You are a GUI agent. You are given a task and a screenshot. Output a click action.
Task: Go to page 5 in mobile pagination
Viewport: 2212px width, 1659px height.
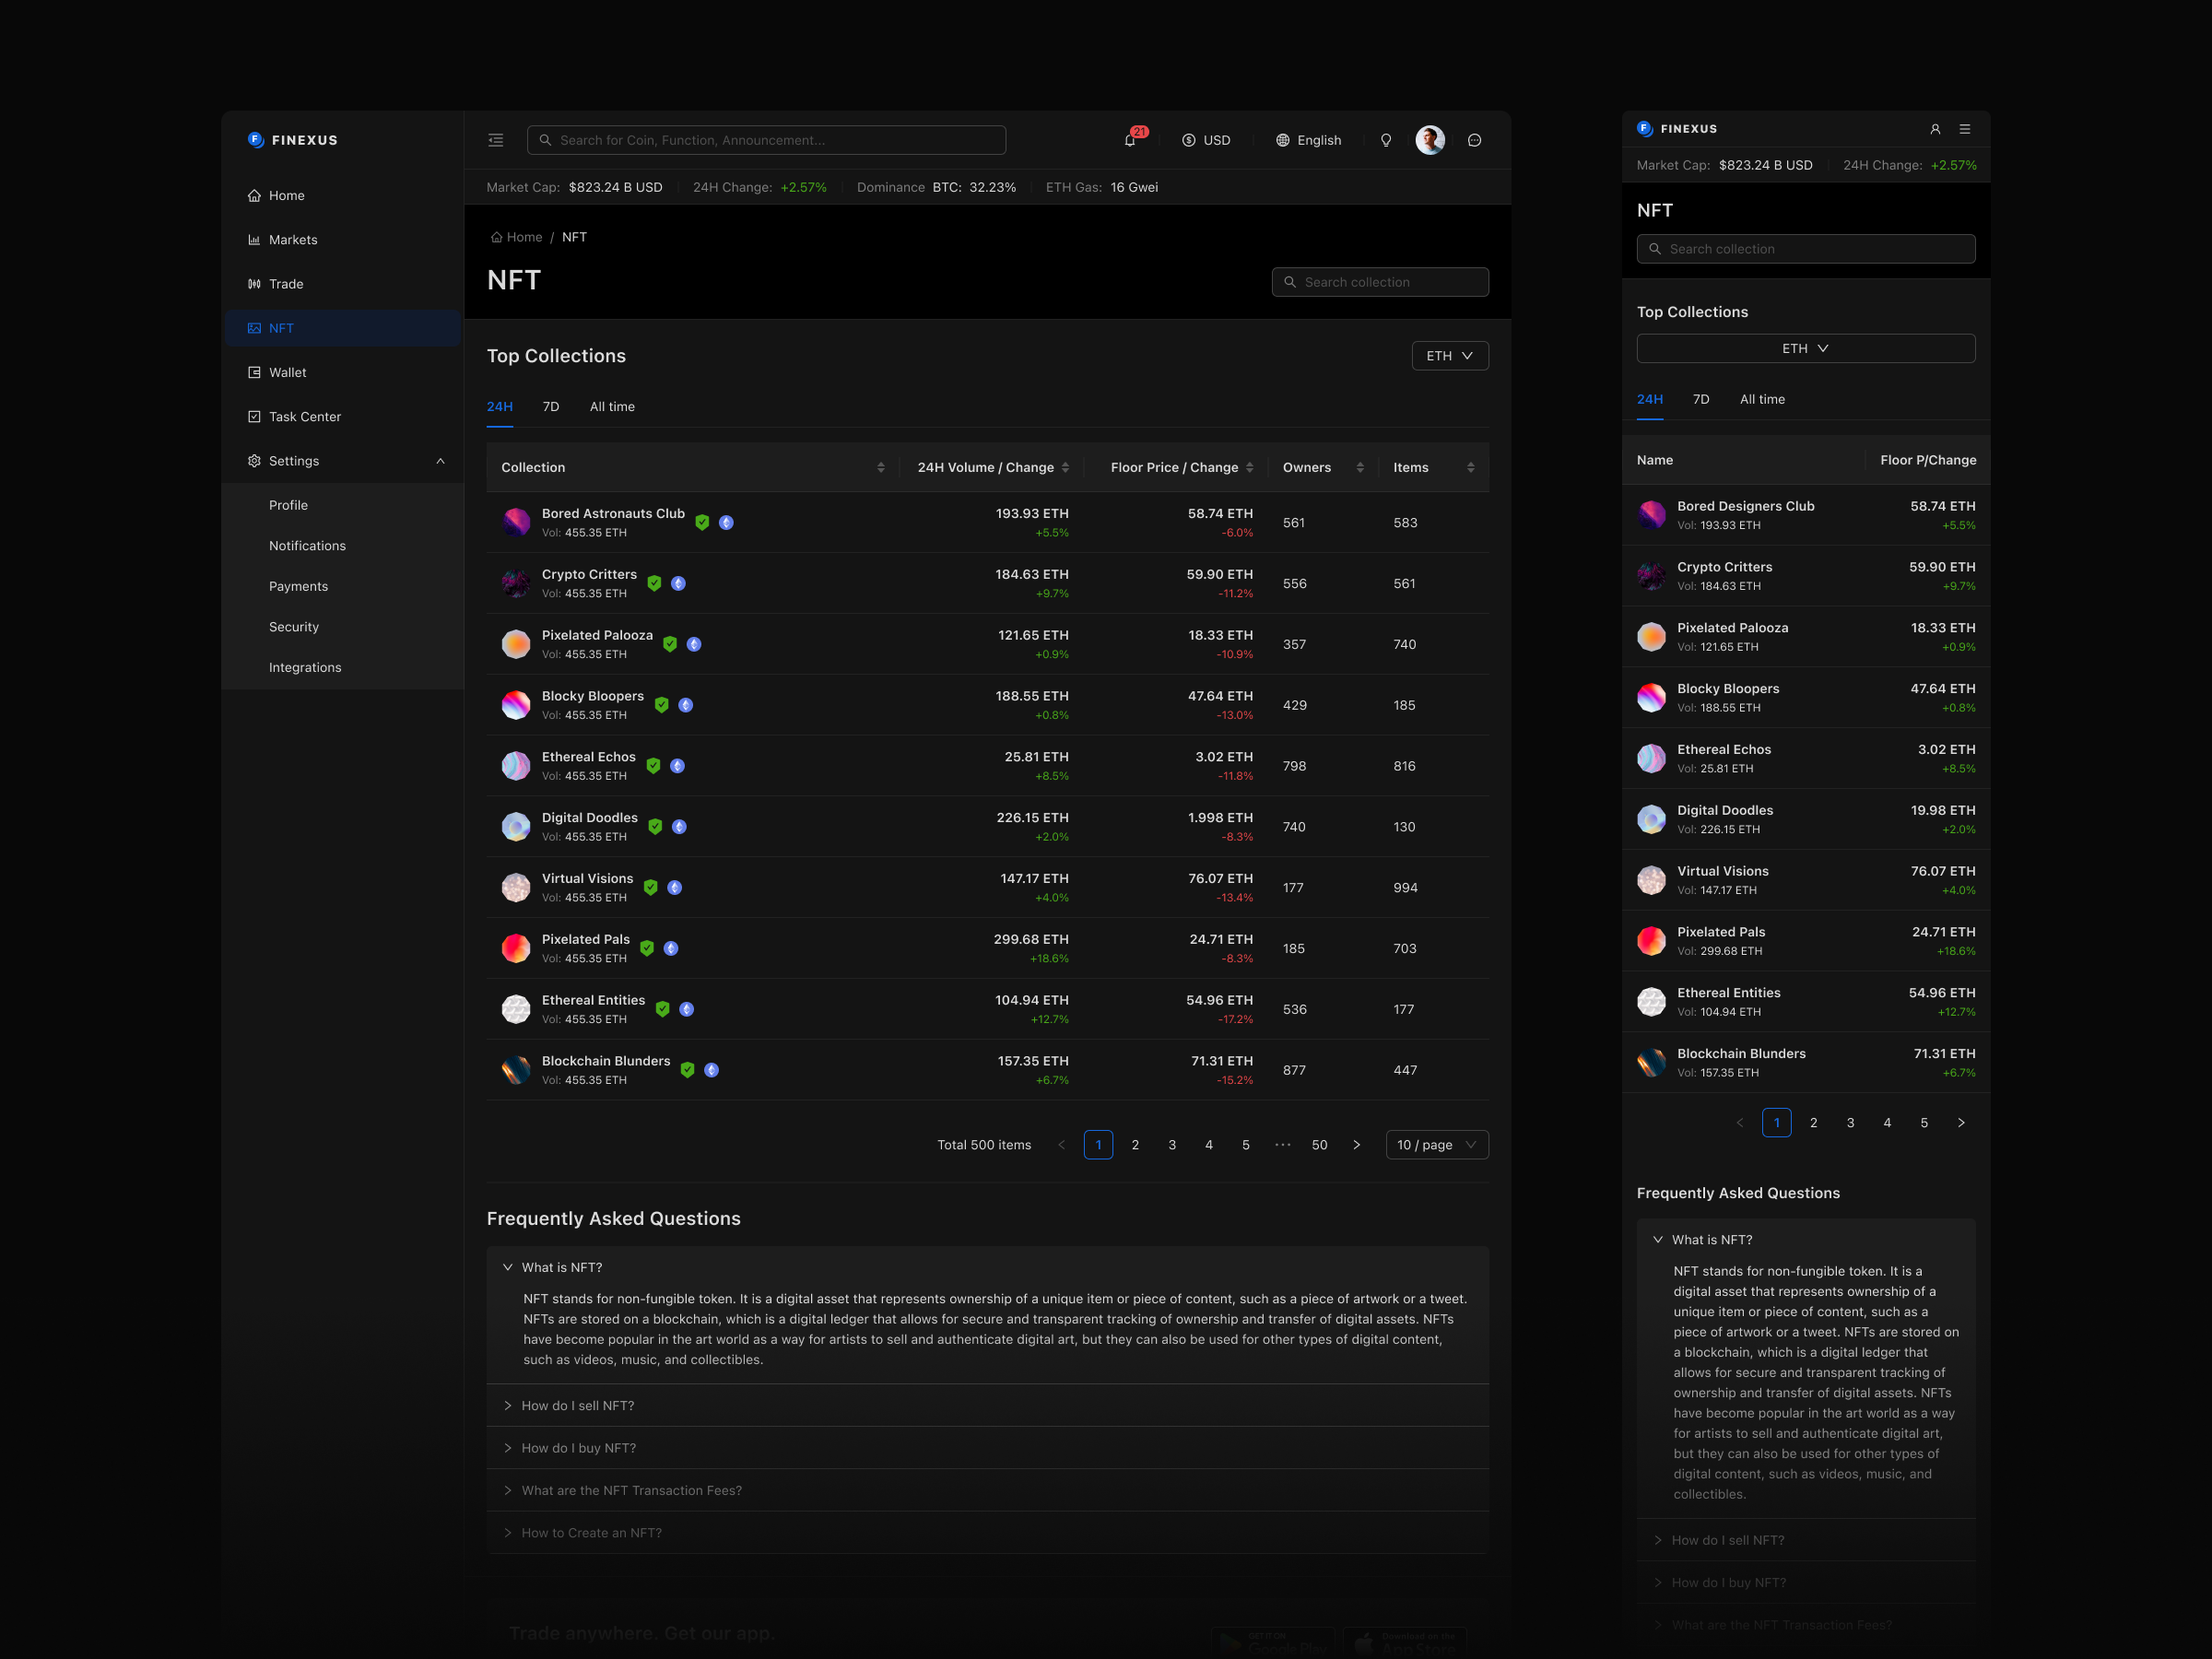point(1924,1123)
